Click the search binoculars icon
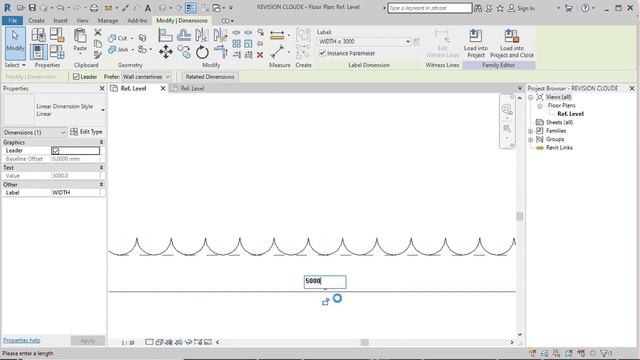The height and width of the screenshot is (360, 640). click(x=478, y=8)
